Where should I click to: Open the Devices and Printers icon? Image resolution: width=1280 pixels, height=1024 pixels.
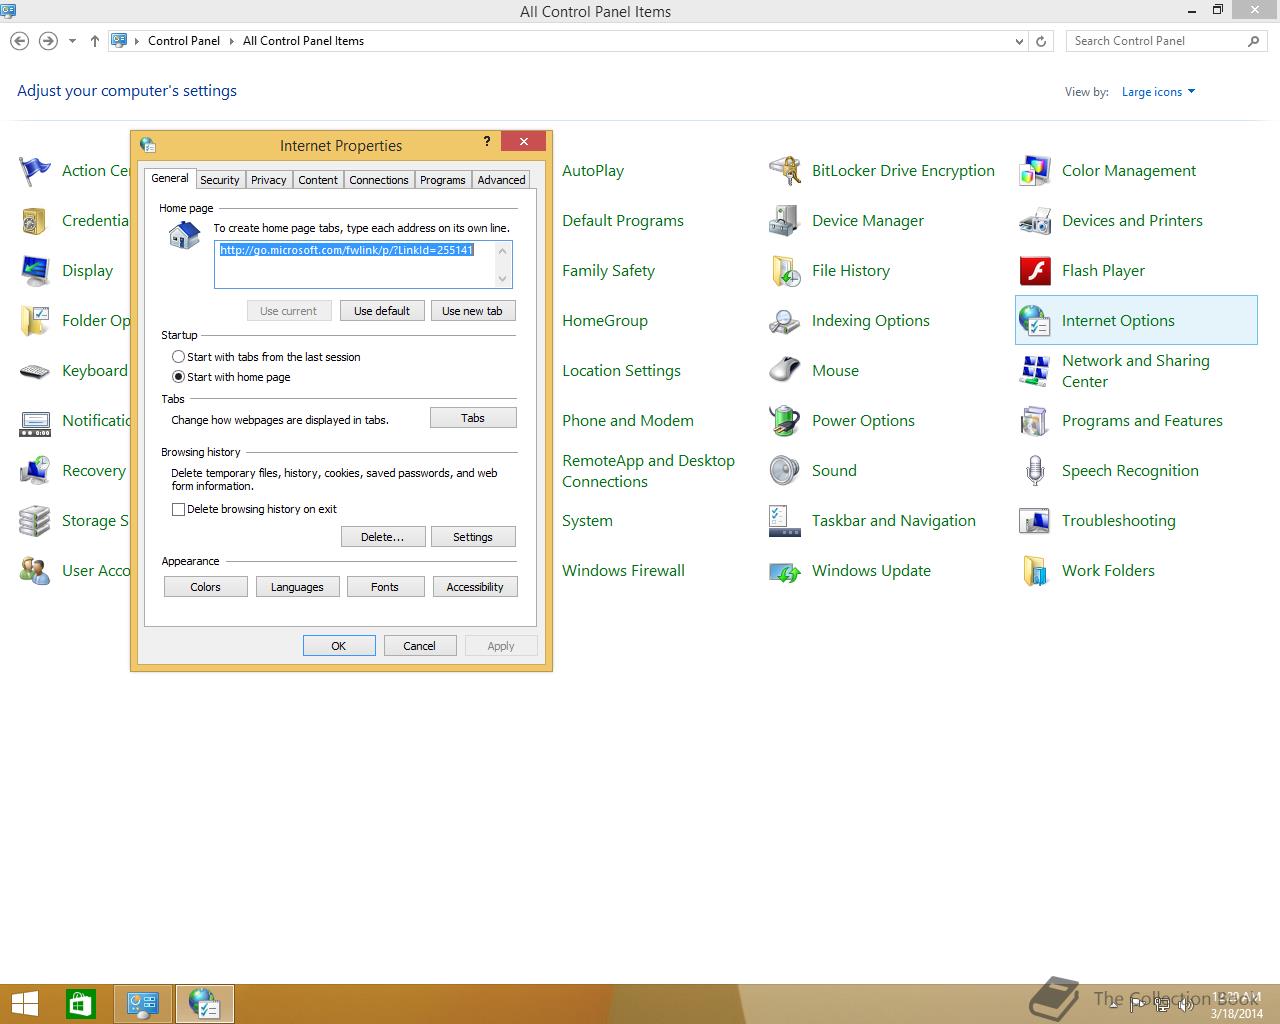(x=1035, y=221)
